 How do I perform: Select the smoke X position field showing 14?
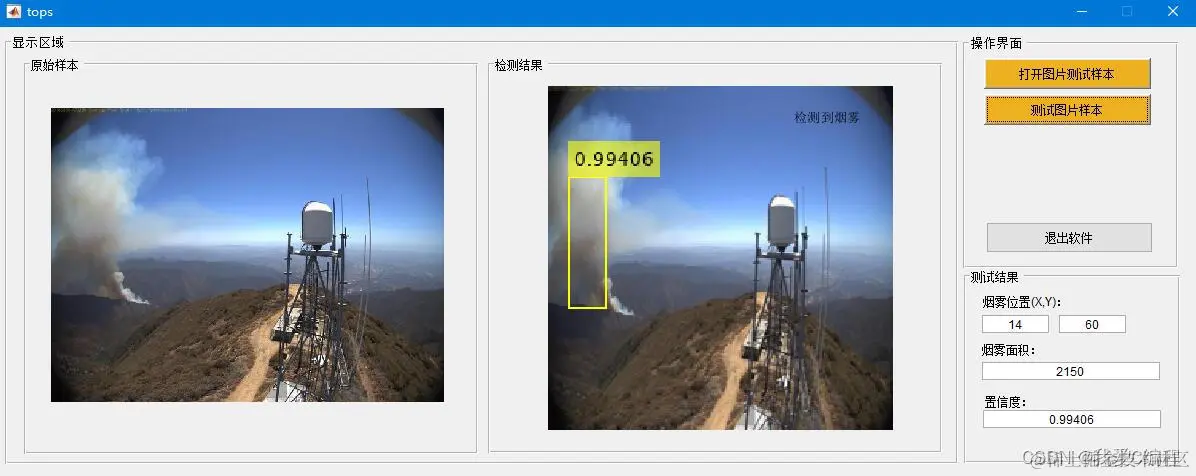1015,324
